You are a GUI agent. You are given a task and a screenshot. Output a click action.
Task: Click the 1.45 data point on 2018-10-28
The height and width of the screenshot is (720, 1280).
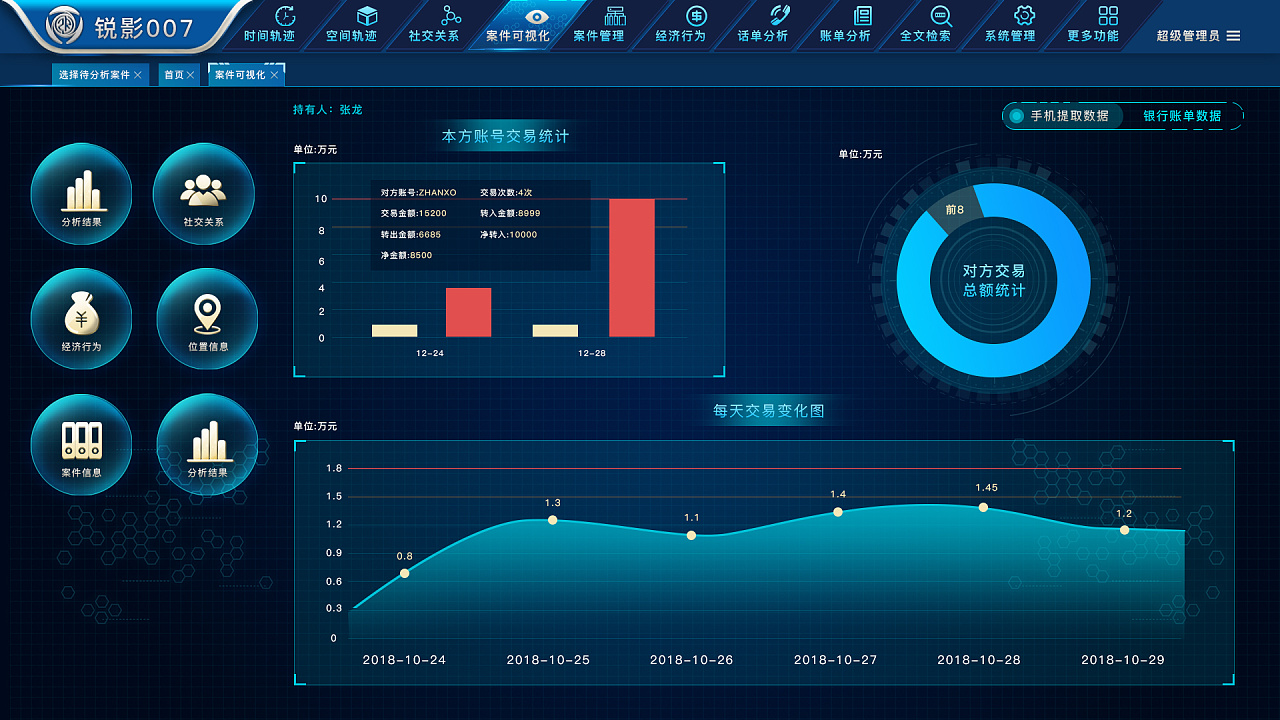pos(983,507)
